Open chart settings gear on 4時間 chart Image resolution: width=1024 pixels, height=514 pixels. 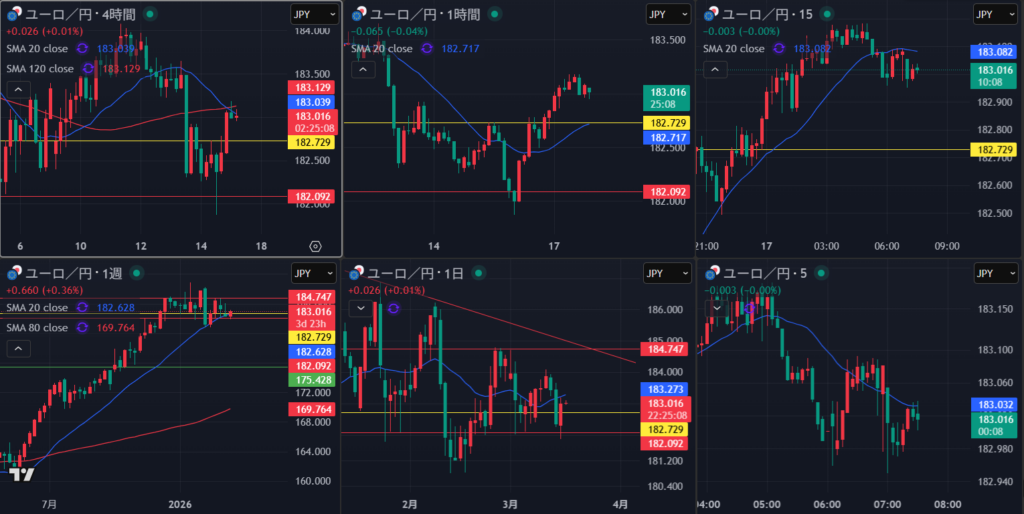pyautogui.click(x=316, y=245)
